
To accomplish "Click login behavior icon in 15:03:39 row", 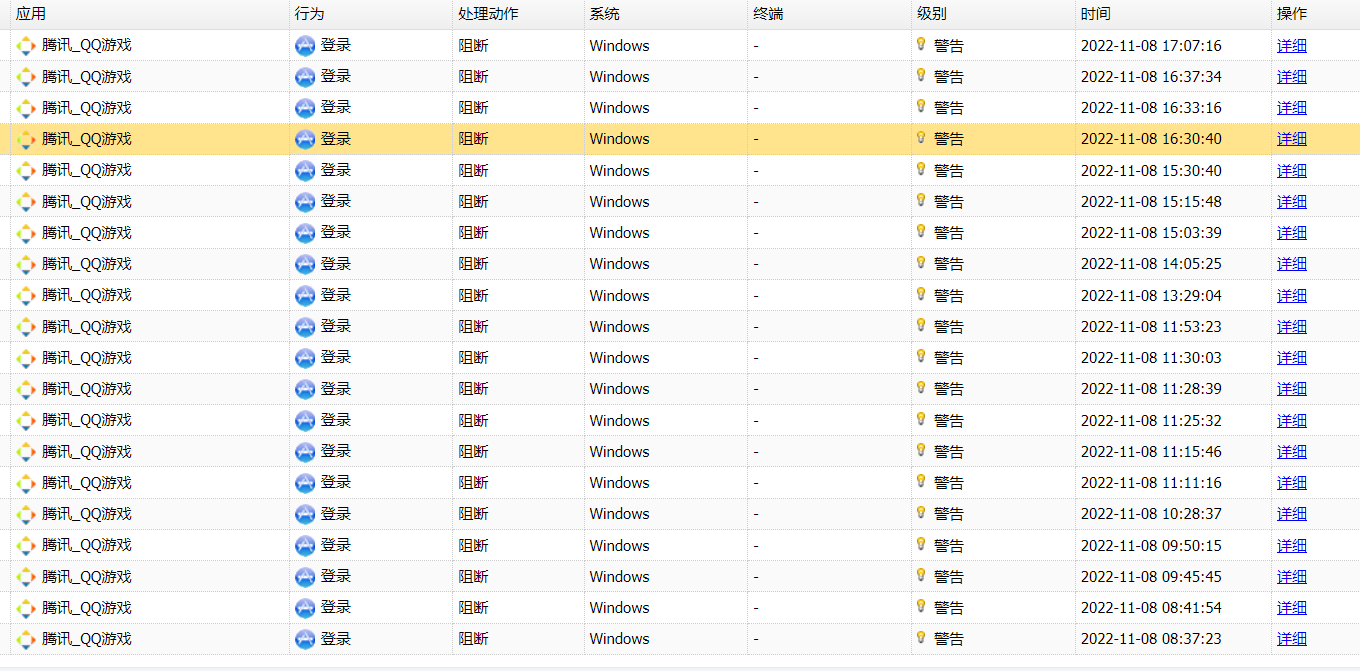I will tap(305, 233).
